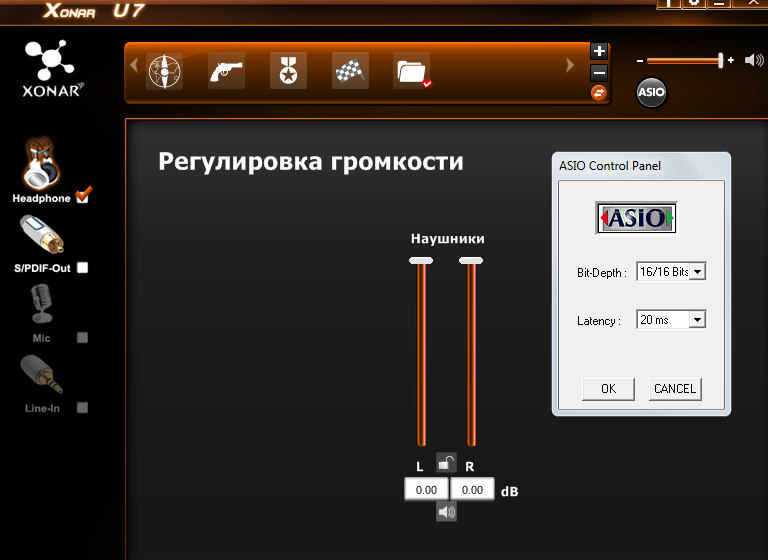The image size is (768, 560).
Task: Click the Headphone label text
Action: point(41,198)
